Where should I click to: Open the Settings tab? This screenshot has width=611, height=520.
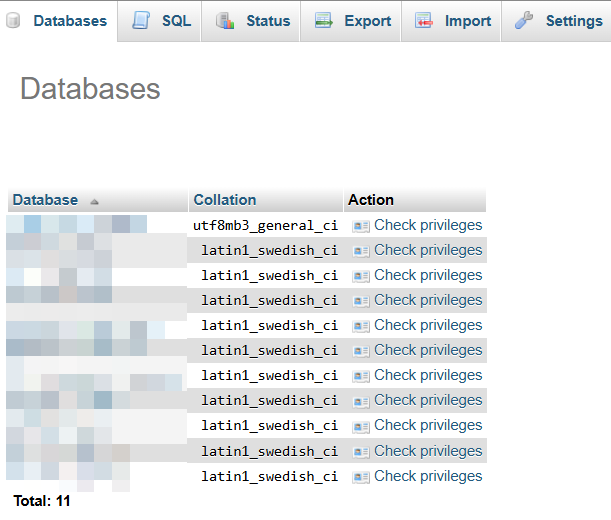tap(556, 21)
